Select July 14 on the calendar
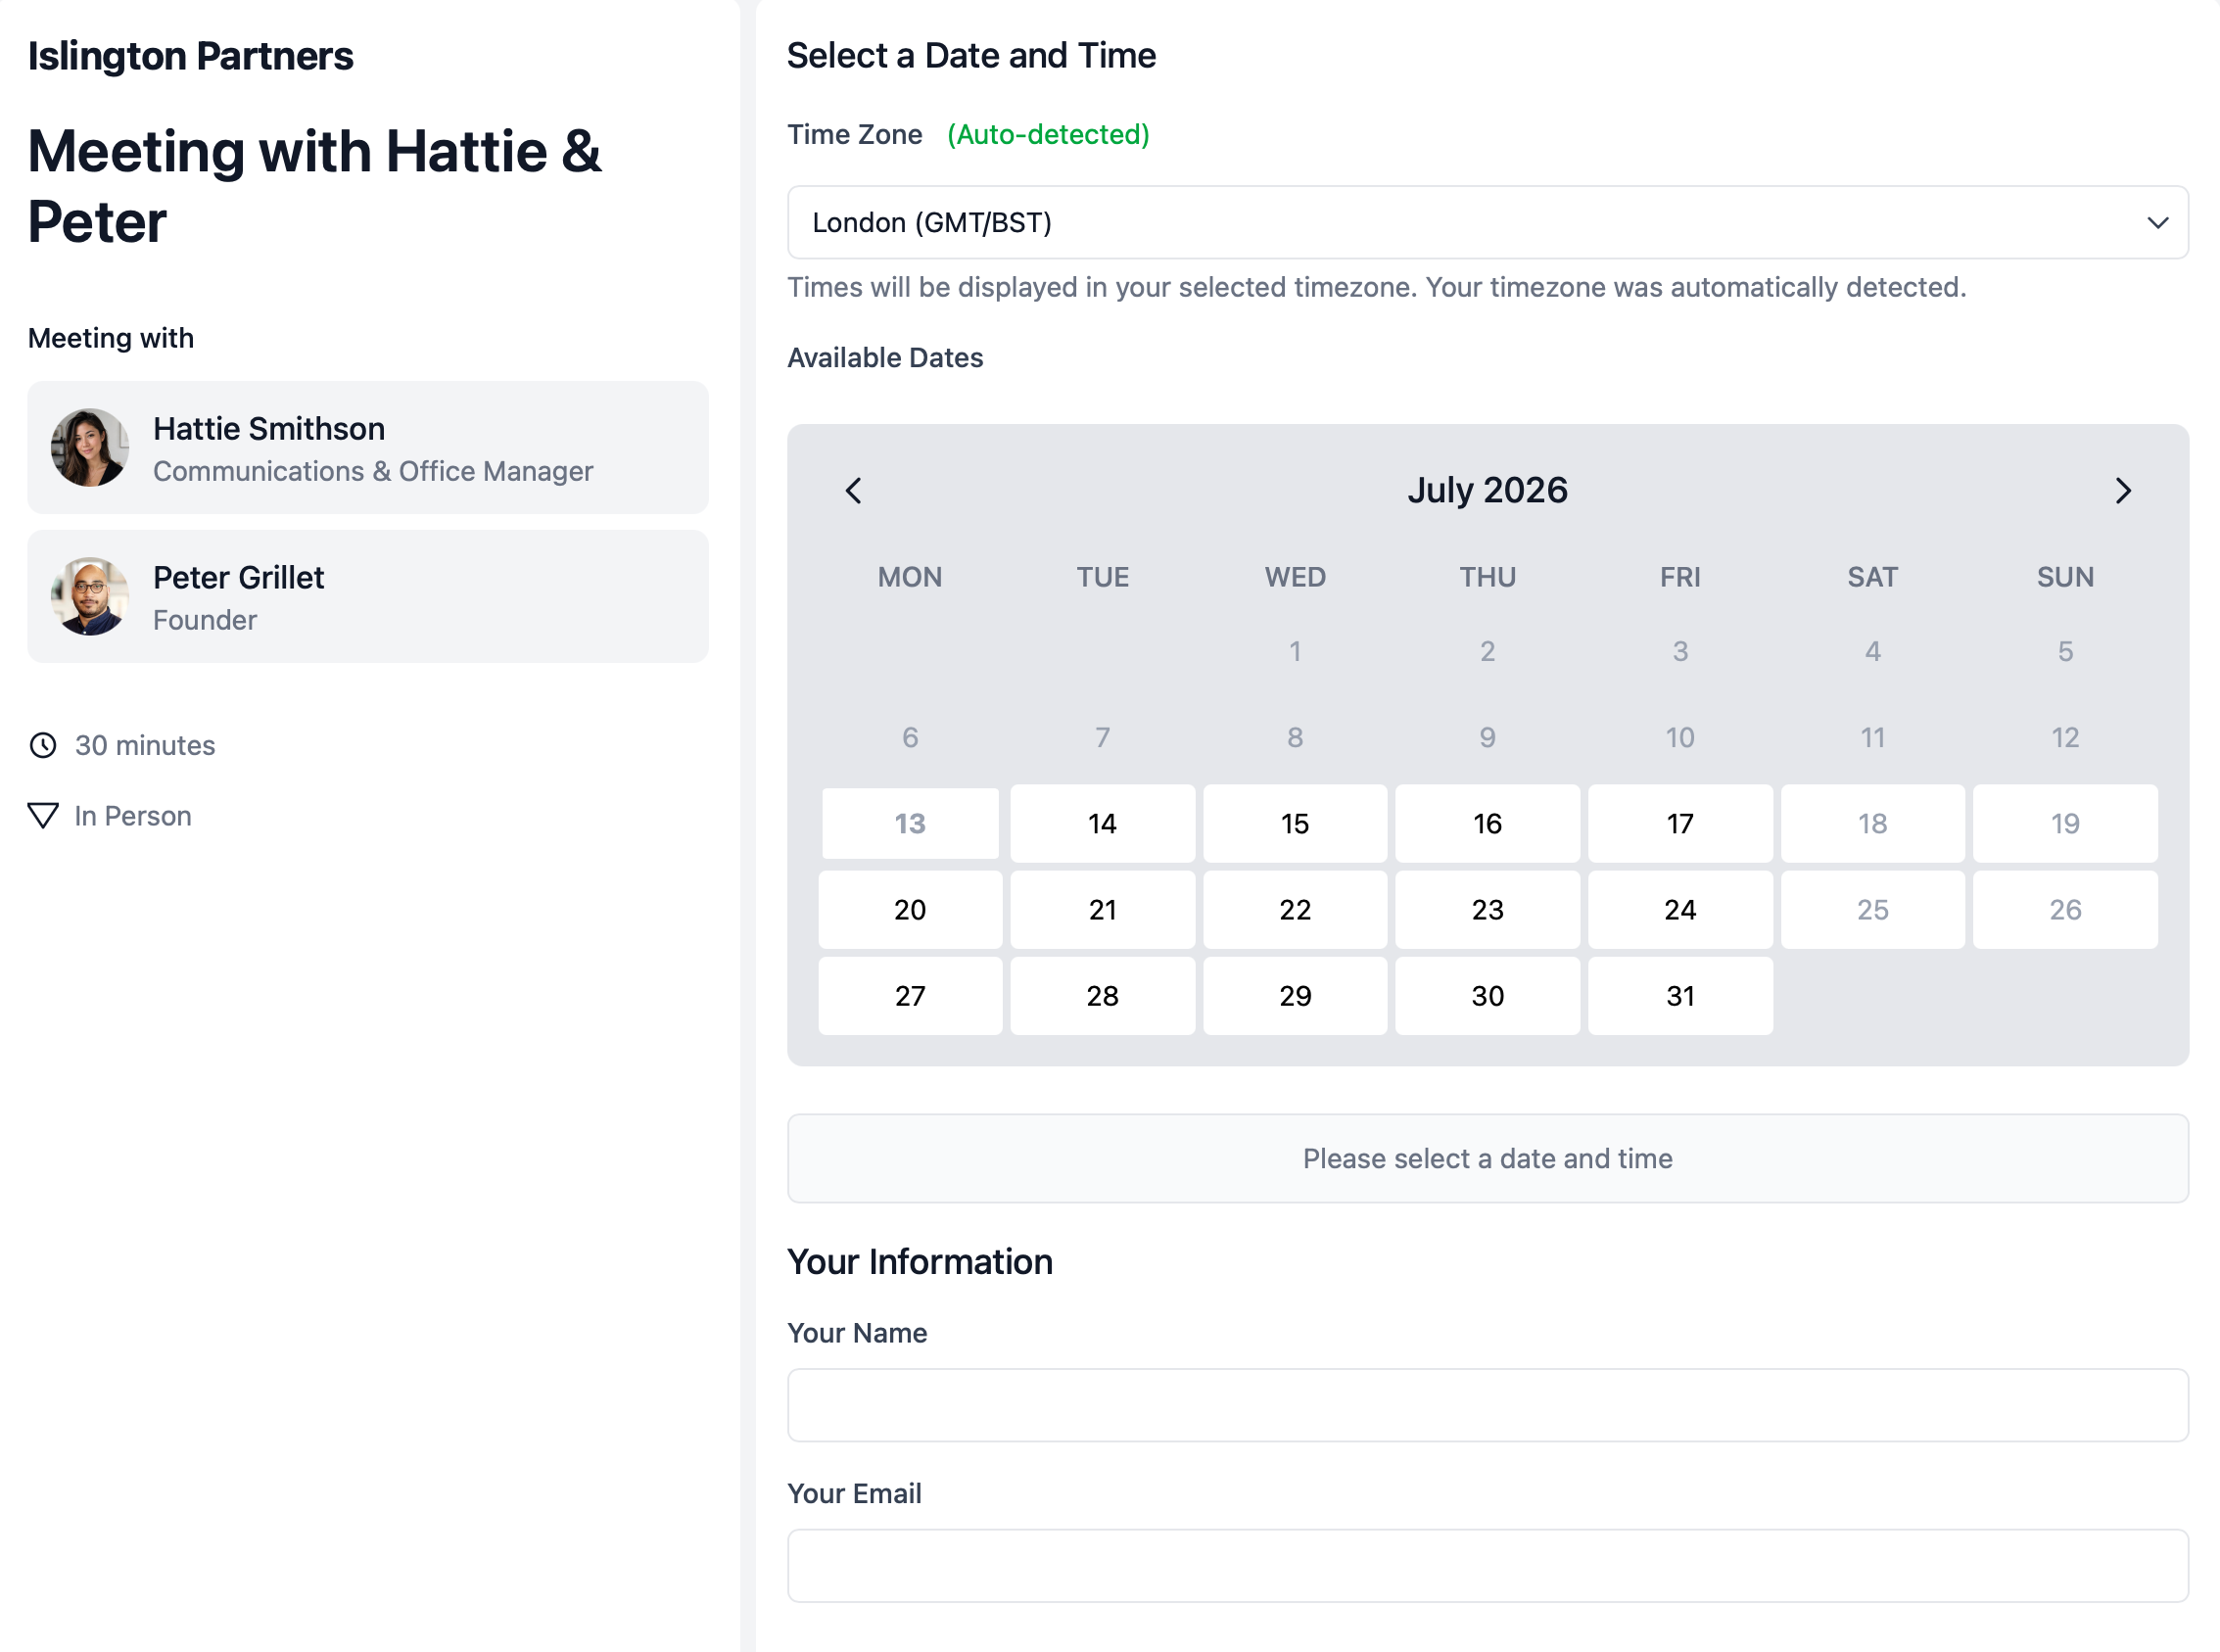Image resolution: width=2220 pixels, height=1652 pixels. 1102,823
